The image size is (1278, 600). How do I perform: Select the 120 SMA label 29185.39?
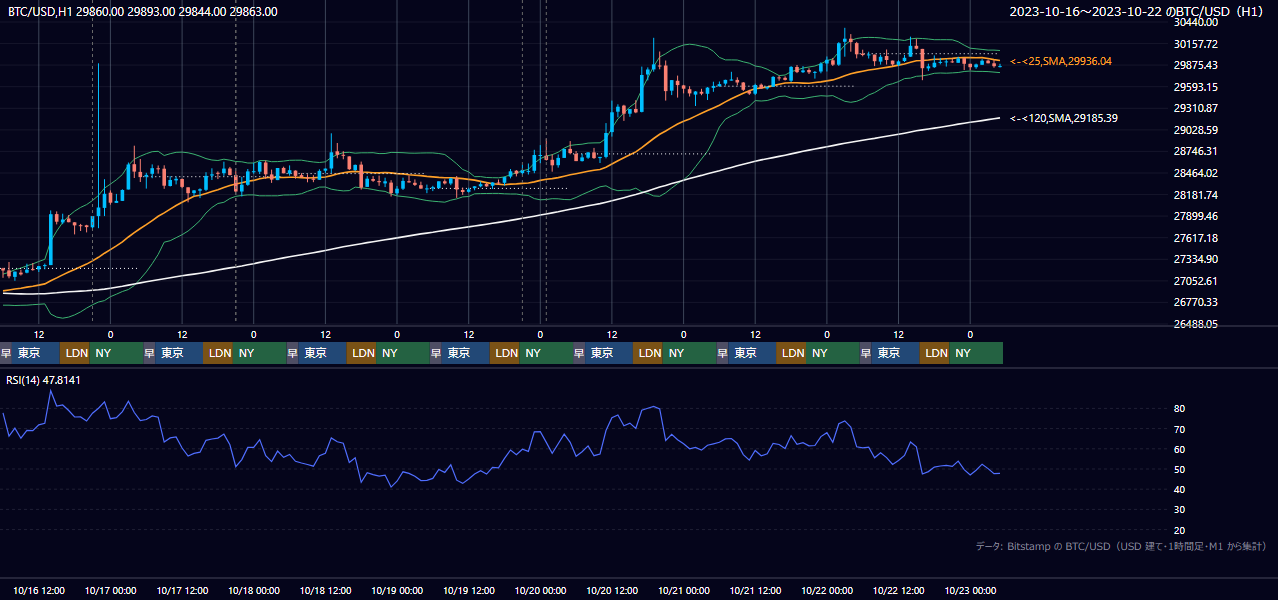(1064, 118)
